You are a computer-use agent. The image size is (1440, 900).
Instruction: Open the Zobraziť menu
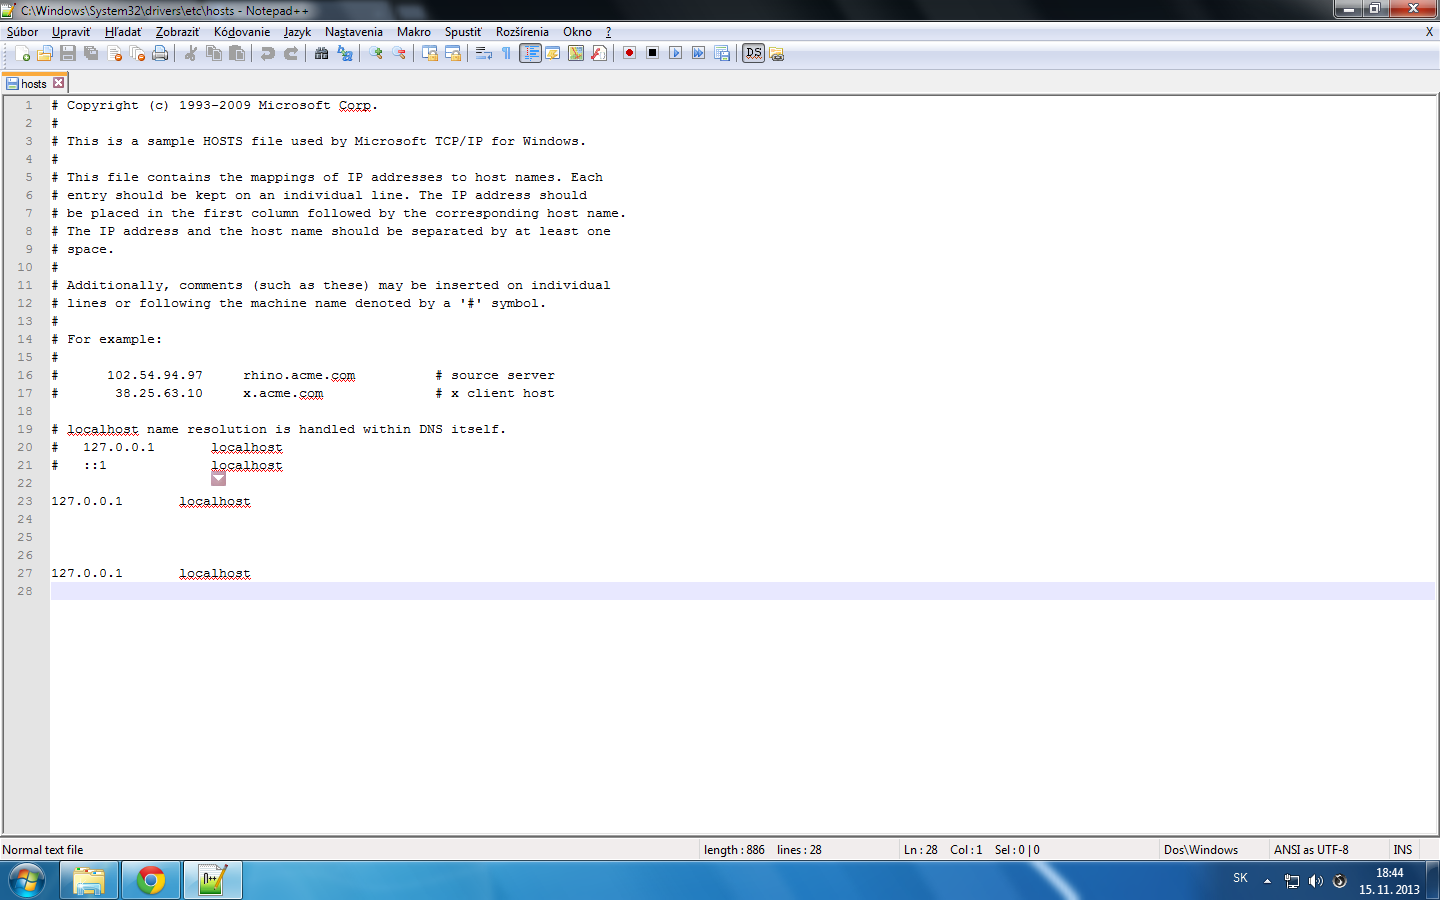point(178,32)
